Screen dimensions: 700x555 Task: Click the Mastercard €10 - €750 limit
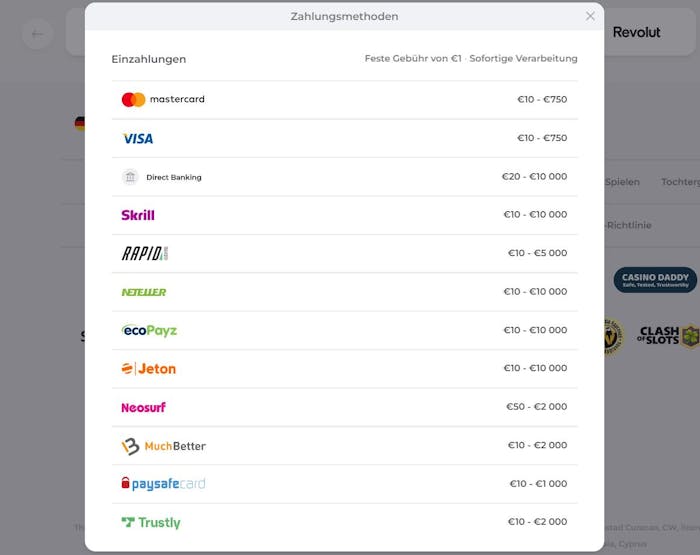coord(542,100)
